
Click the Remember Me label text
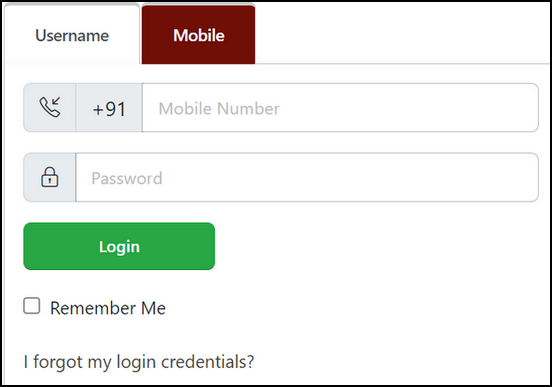tap(108, 308)
